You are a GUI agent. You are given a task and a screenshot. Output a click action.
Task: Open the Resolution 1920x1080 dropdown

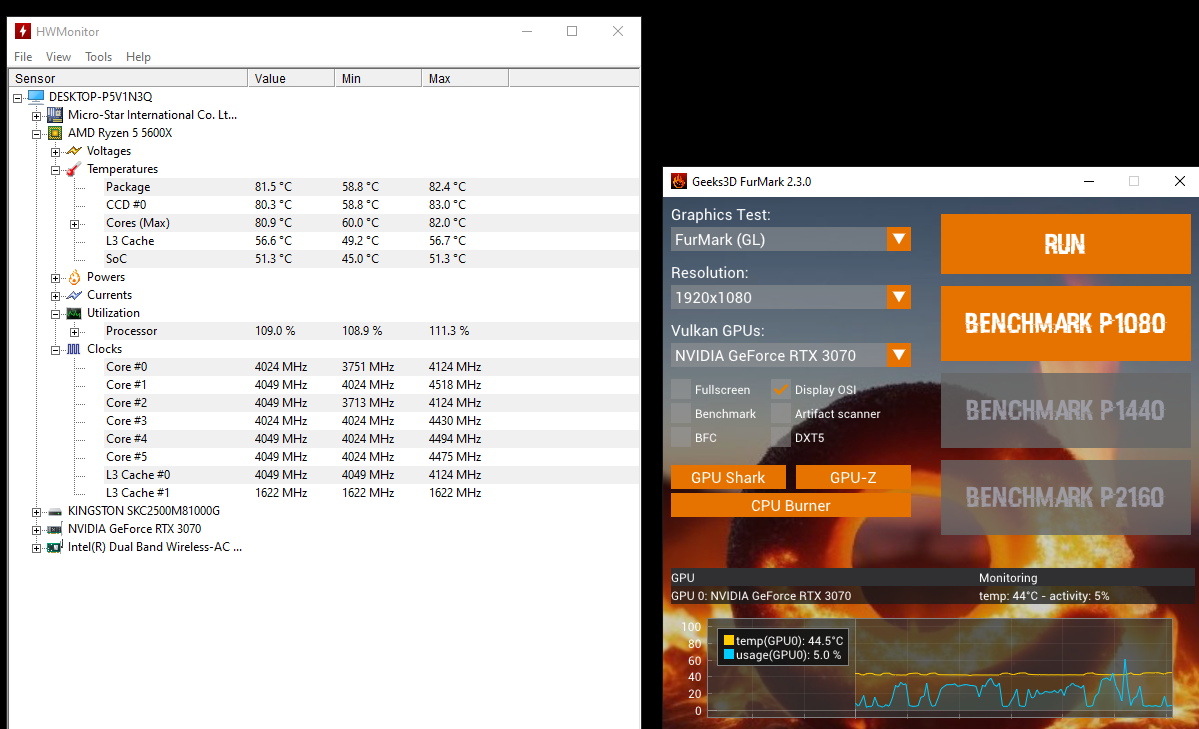[x=791, y=298]
